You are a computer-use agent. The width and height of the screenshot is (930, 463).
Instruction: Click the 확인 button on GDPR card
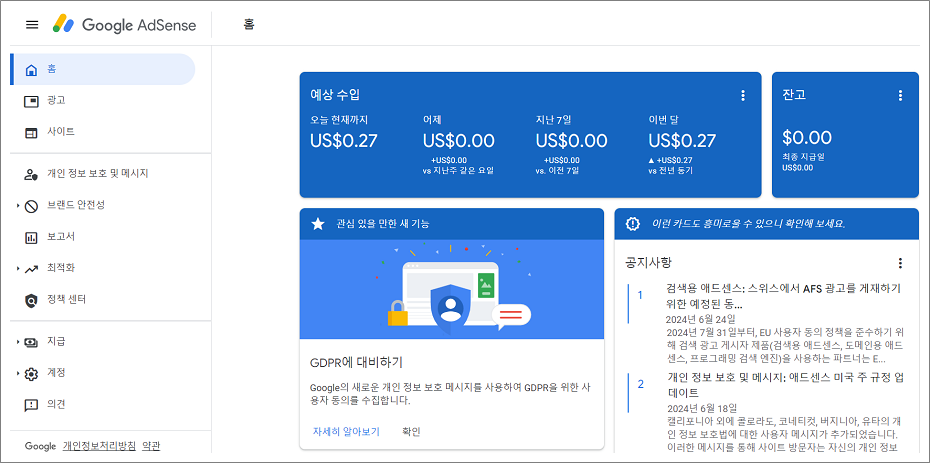tap(411, 431)
